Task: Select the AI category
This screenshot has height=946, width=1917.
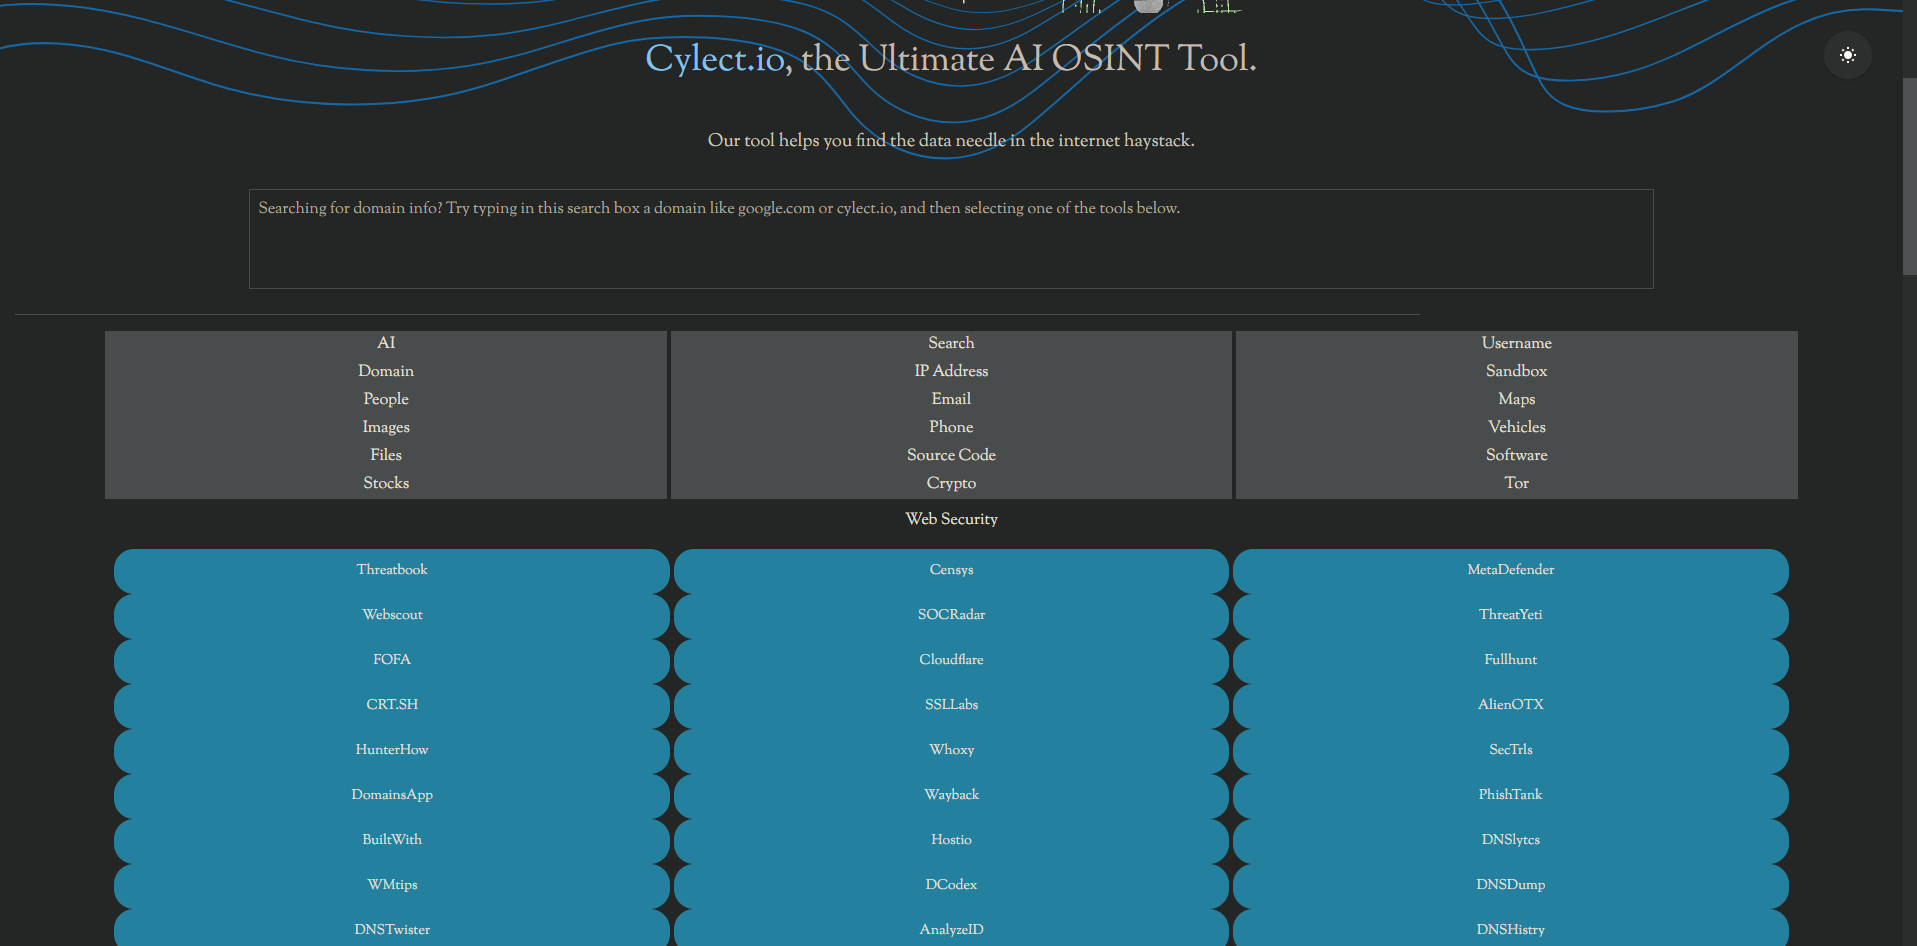Action: (x=386, y=343)
